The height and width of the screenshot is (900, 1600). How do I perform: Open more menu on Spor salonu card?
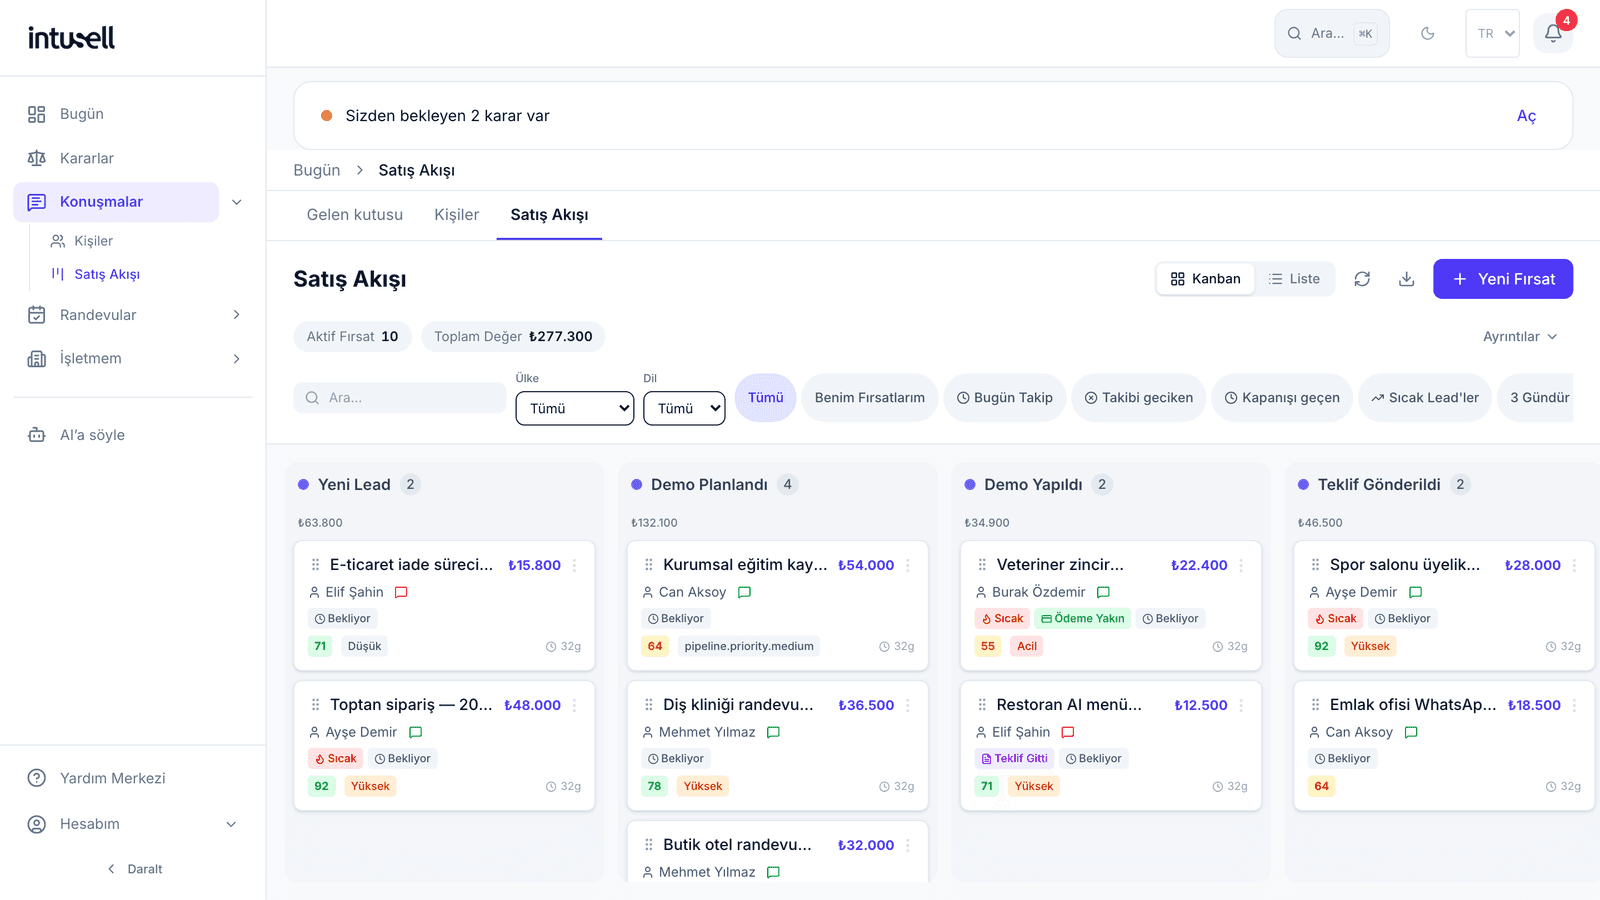coord(1574,565)
